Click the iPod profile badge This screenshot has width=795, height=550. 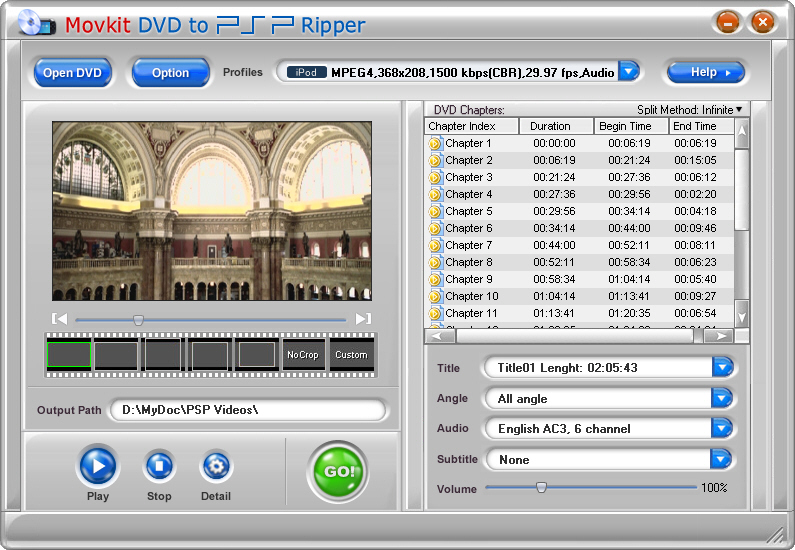pyautogui.click(x=306, y=72)
